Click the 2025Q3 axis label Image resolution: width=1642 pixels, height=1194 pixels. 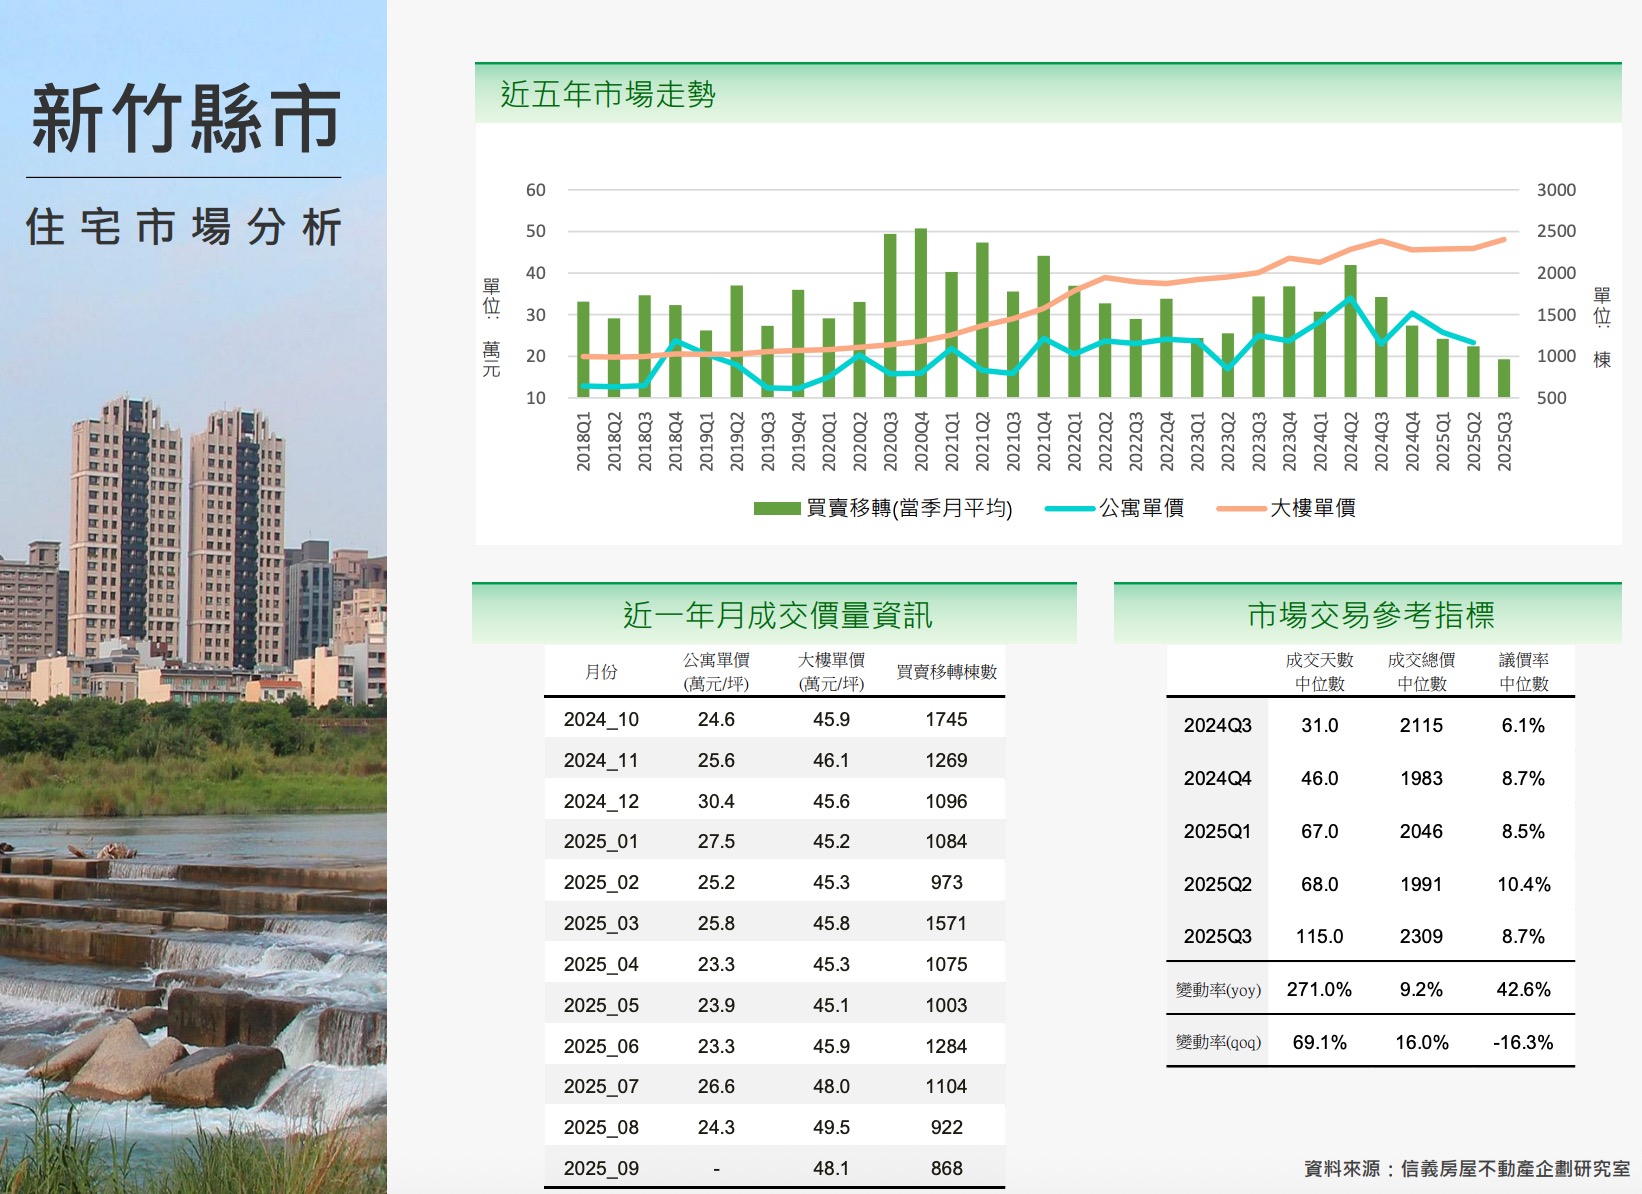click(x=1504, y=441)
